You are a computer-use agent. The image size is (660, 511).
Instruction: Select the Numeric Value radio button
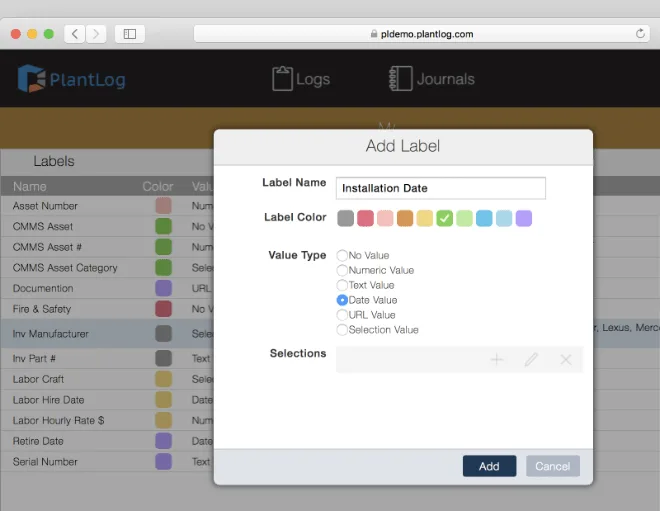[x=342, y=270]
